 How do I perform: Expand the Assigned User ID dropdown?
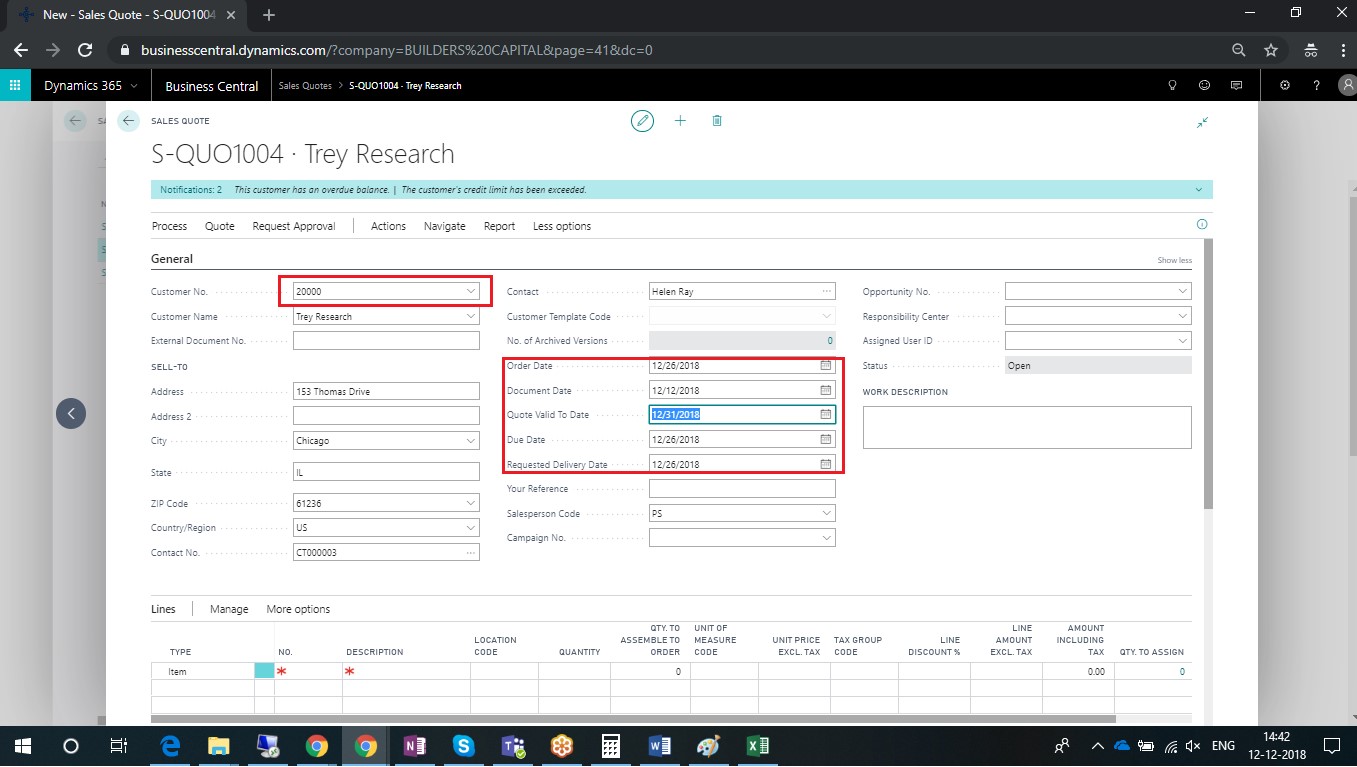coord(1182,341)
